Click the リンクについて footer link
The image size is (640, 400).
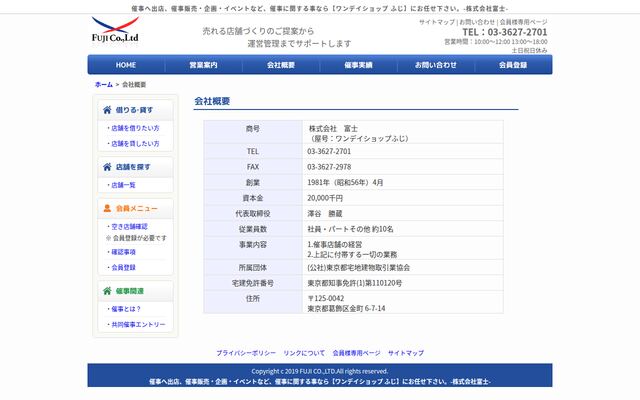pos(304,353)
